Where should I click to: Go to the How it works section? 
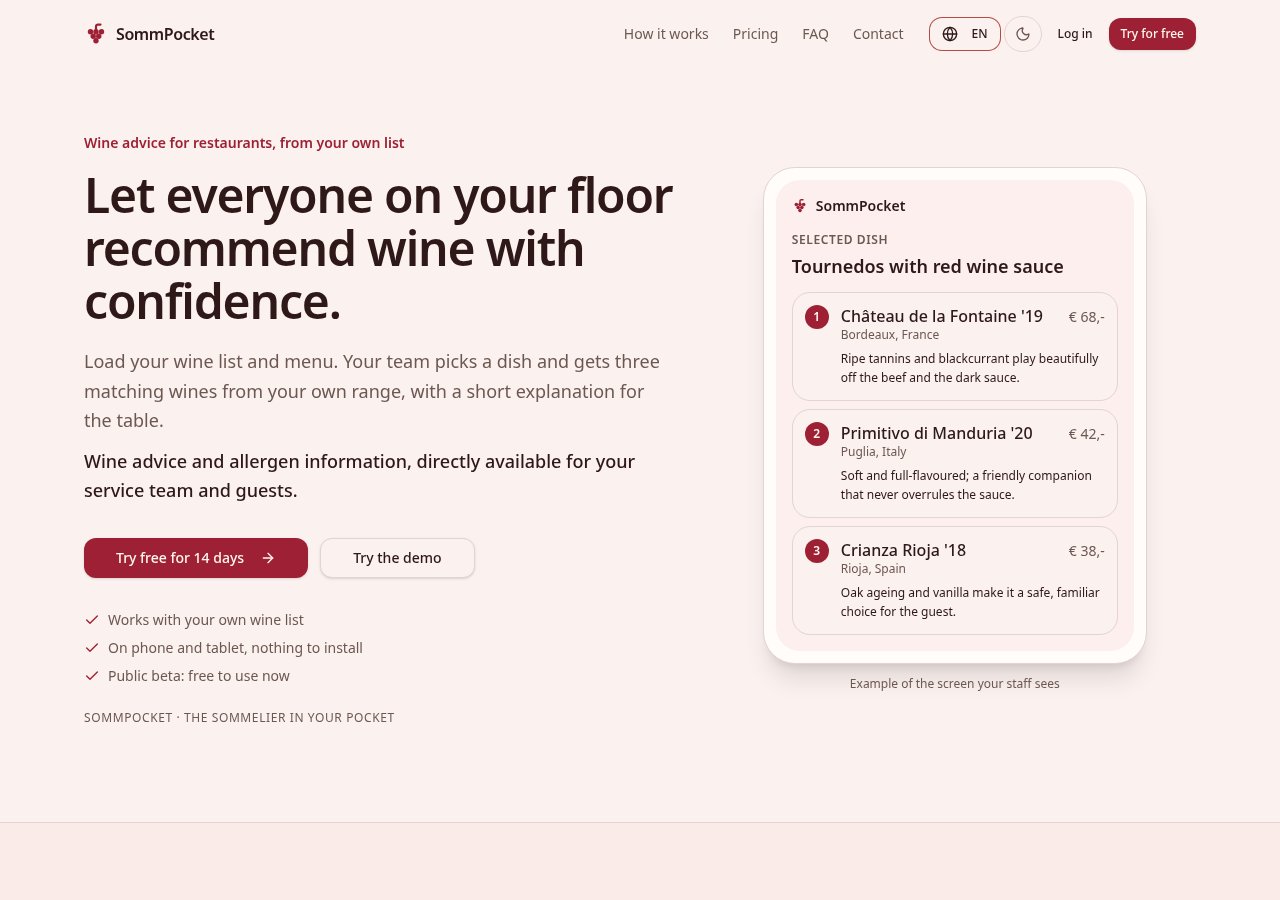point(666,34)
